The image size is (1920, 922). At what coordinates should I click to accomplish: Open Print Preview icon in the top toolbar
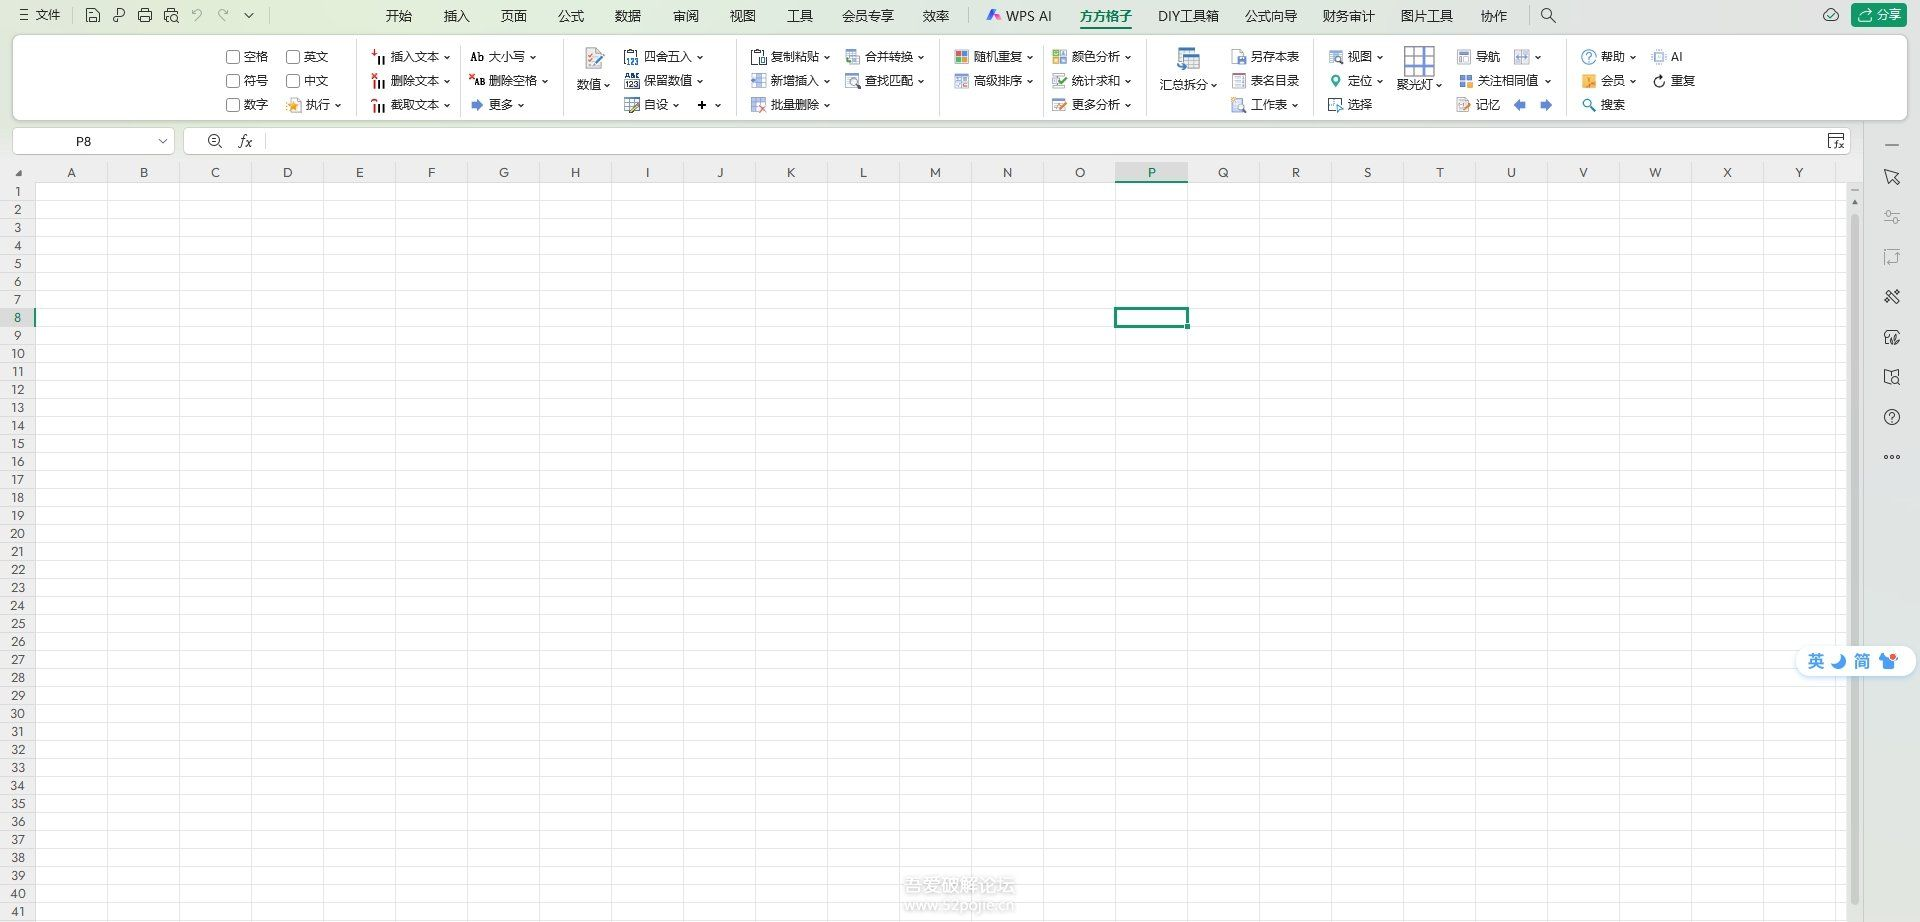coord(171,15)
